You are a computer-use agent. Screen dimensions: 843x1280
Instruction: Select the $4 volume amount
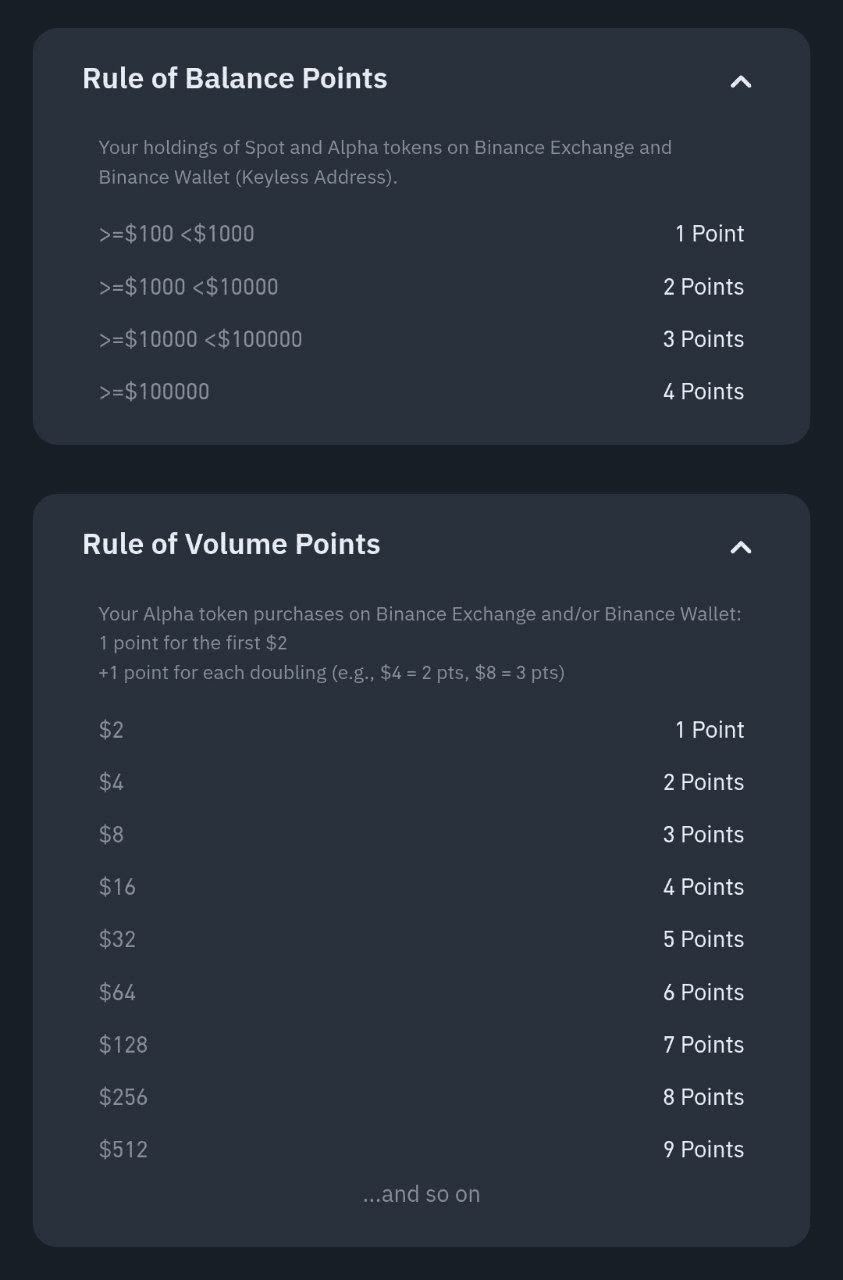click(112, 782)
